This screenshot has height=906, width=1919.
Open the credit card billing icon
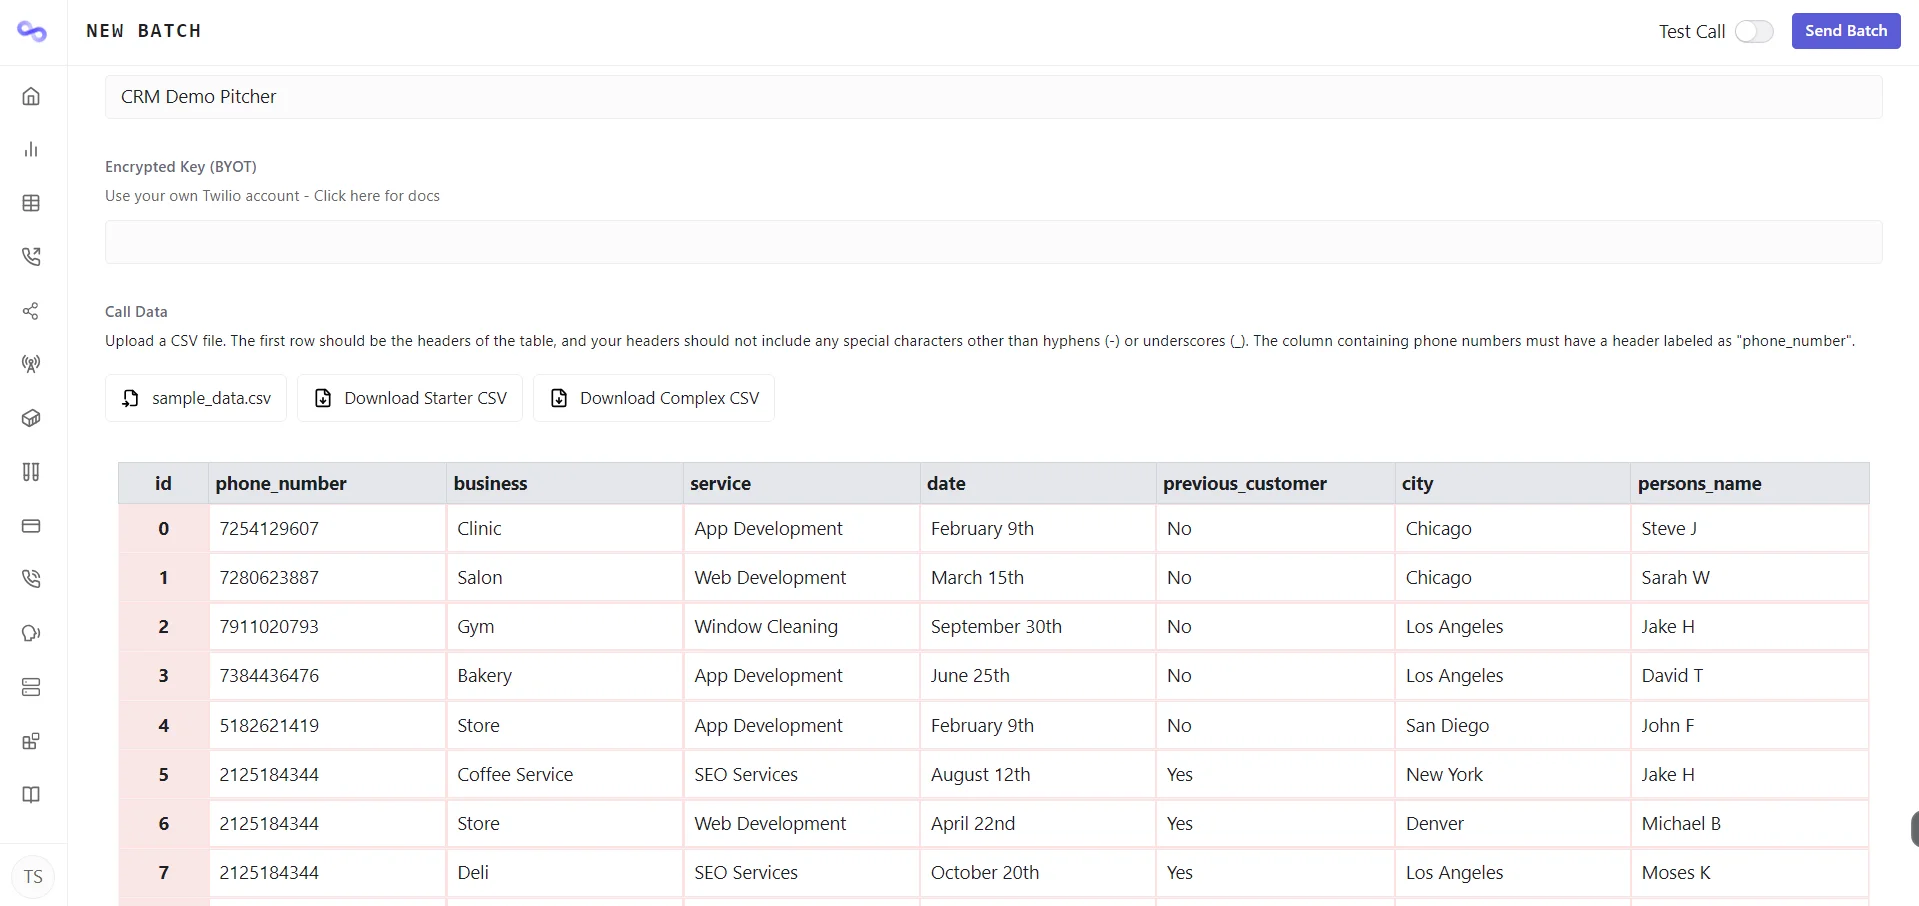tap(31, 526)
